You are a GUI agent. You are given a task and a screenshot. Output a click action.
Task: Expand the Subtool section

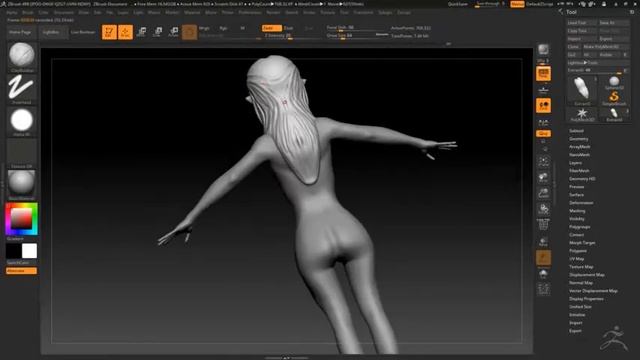click(576, 131)
